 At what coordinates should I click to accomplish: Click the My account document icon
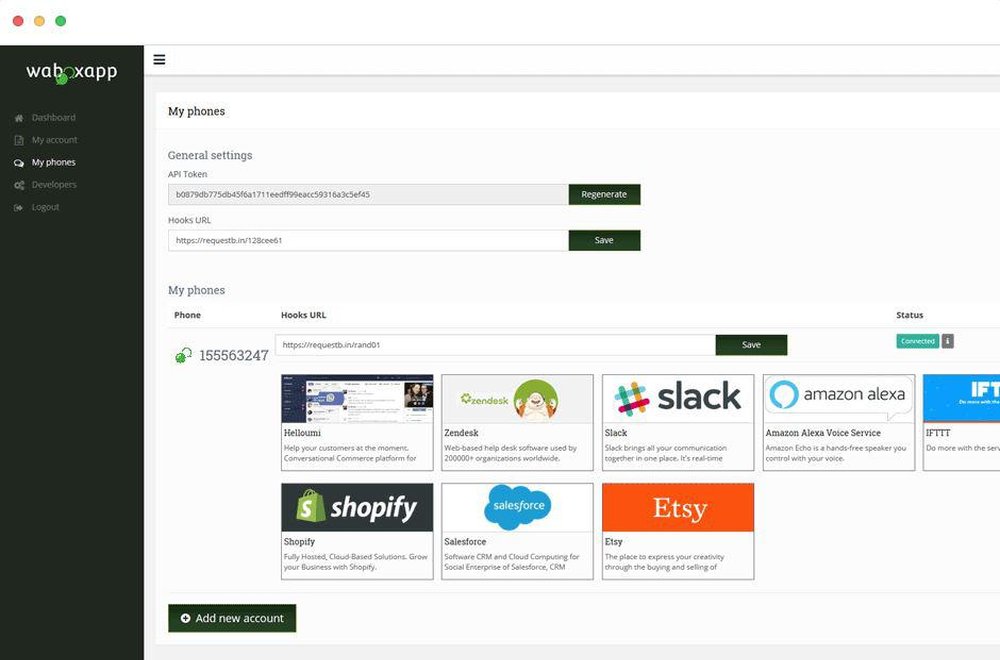tap(19, 140)
